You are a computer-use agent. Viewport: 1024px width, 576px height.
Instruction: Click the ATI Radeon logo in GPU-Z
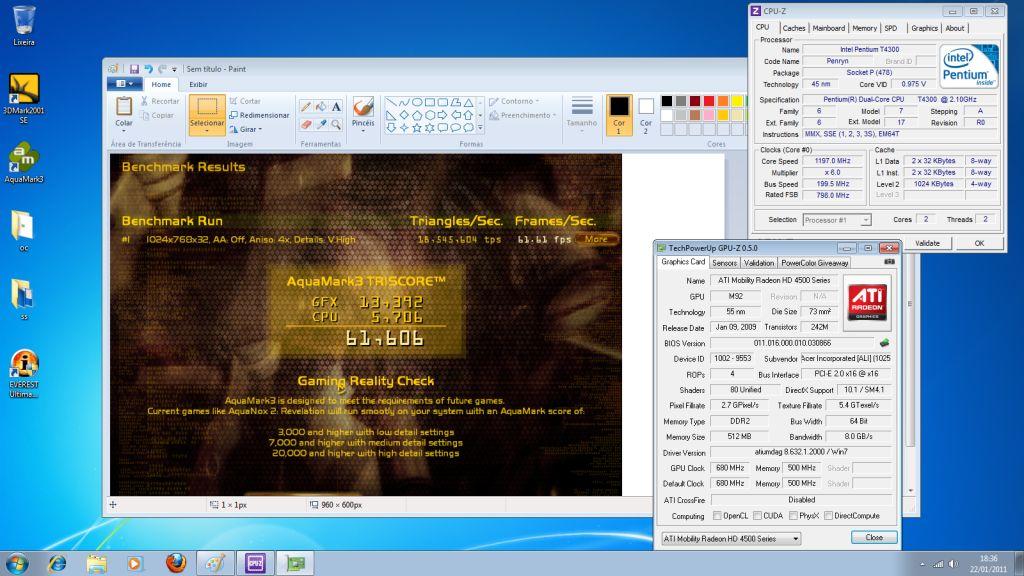(867, 301)
